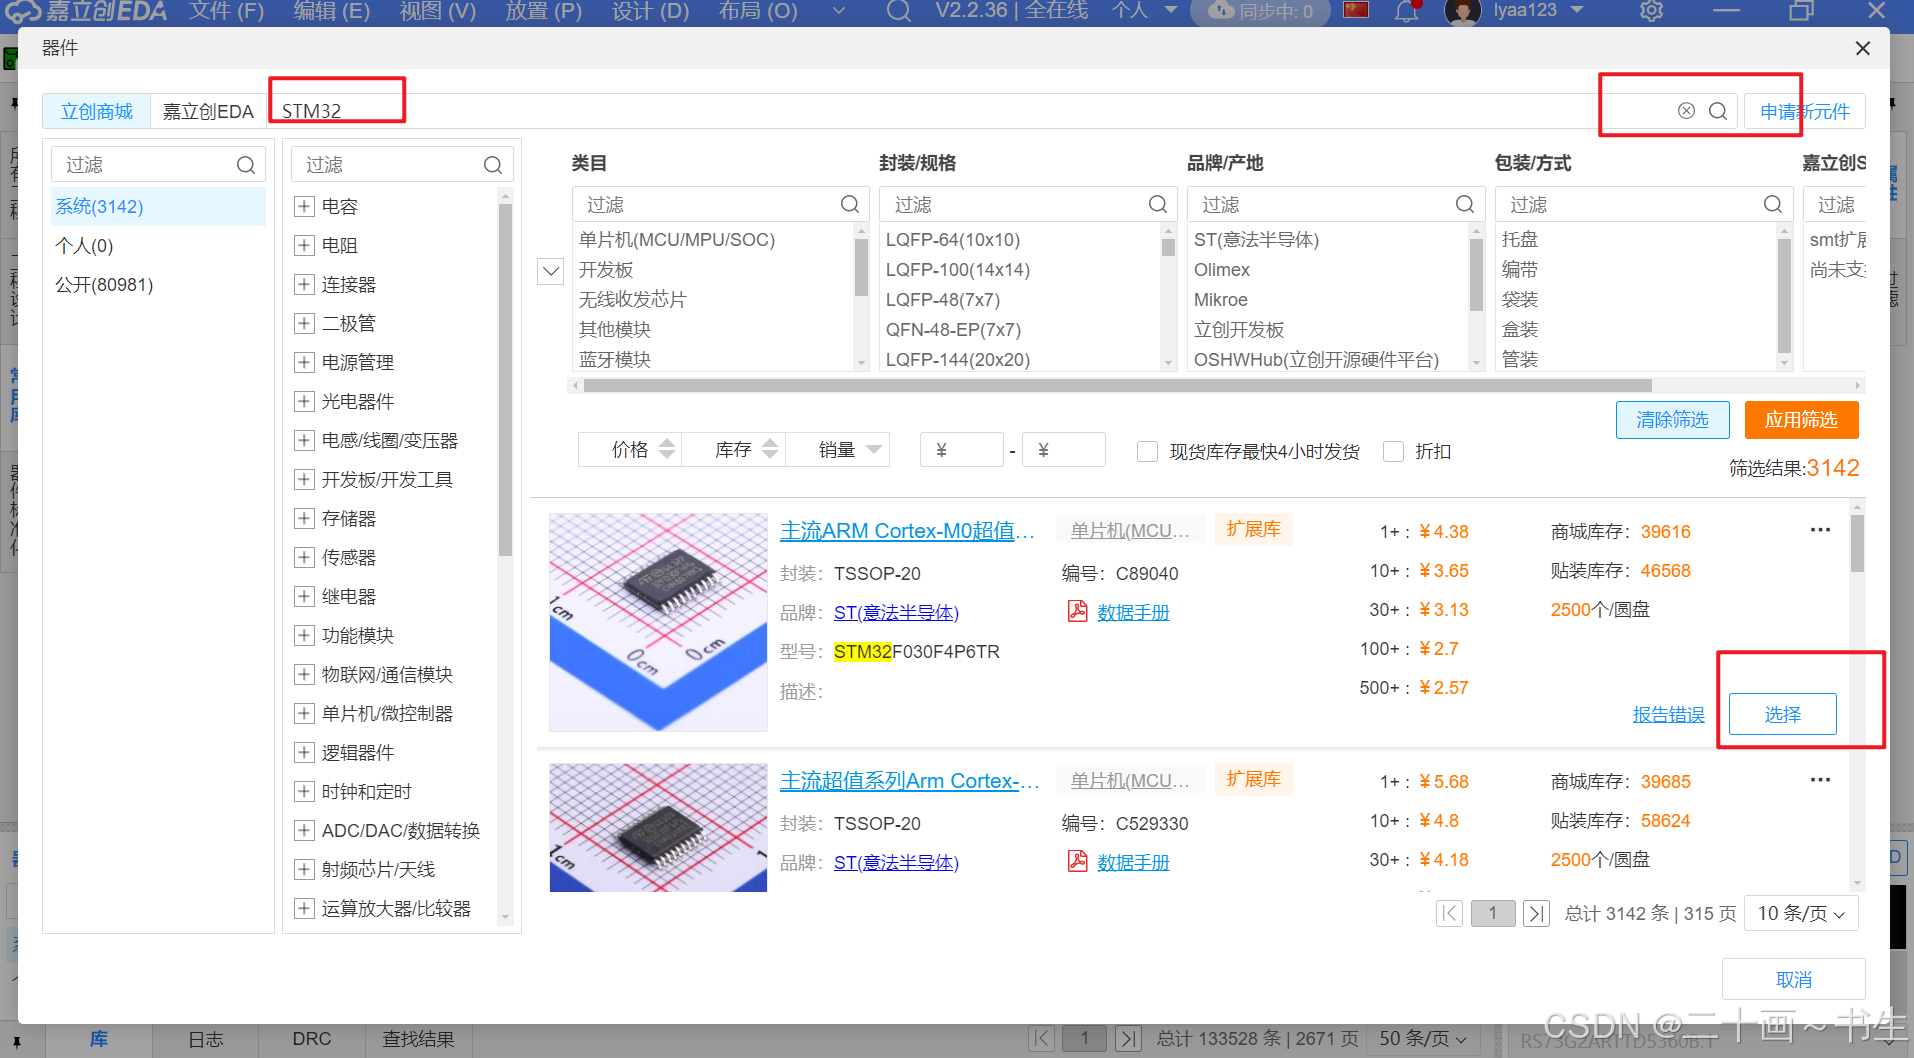Open more options for STM32F030F4P6TR item
This screenshot has height=1058, width=1914.
[x=1820, y=530]
